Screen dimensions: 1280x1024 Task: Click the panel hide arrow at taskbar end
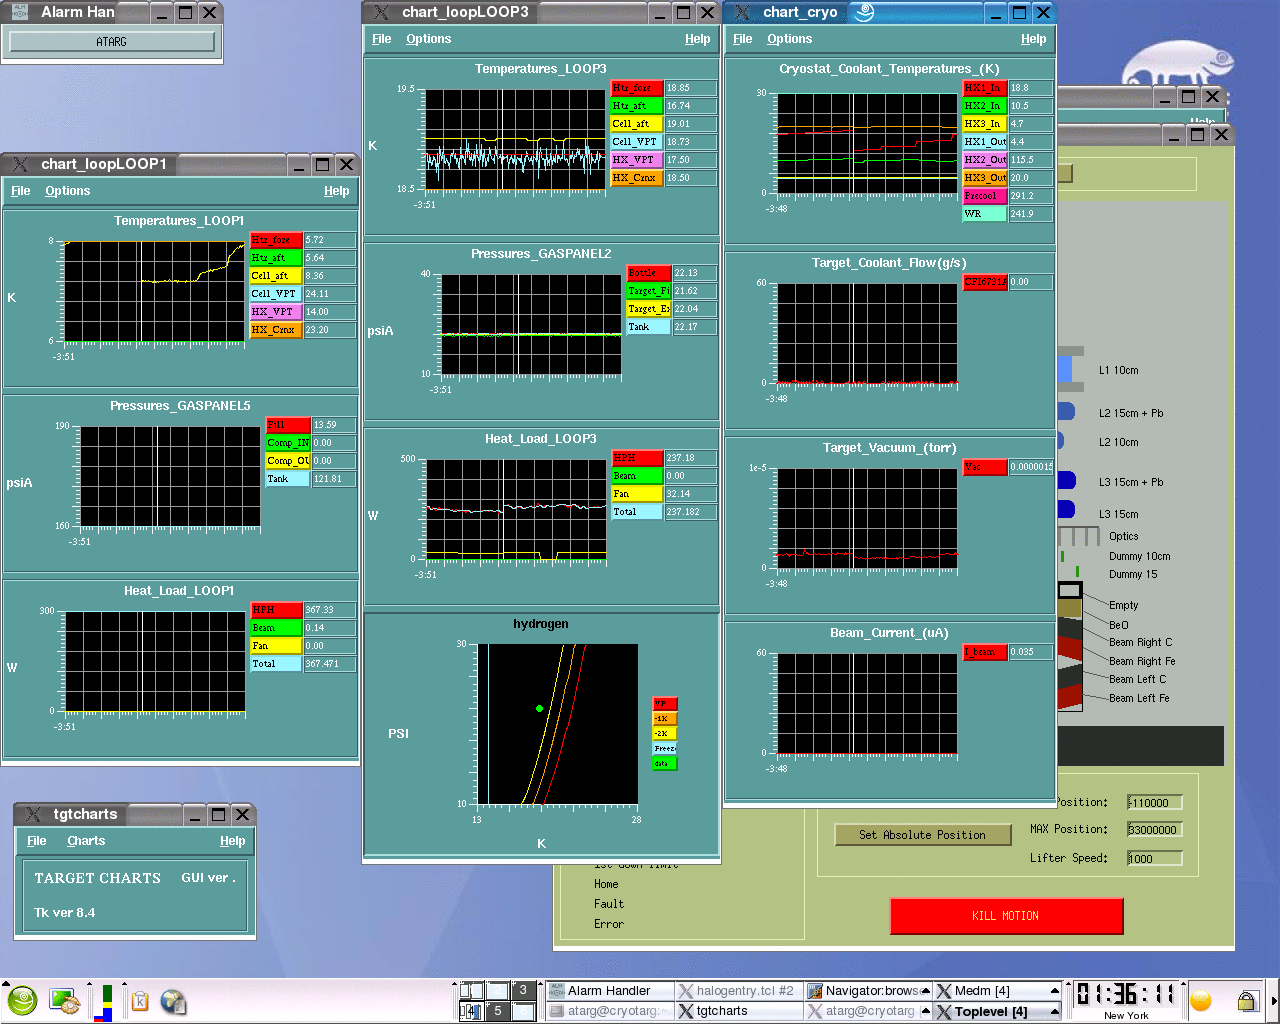point(1273,1001)
